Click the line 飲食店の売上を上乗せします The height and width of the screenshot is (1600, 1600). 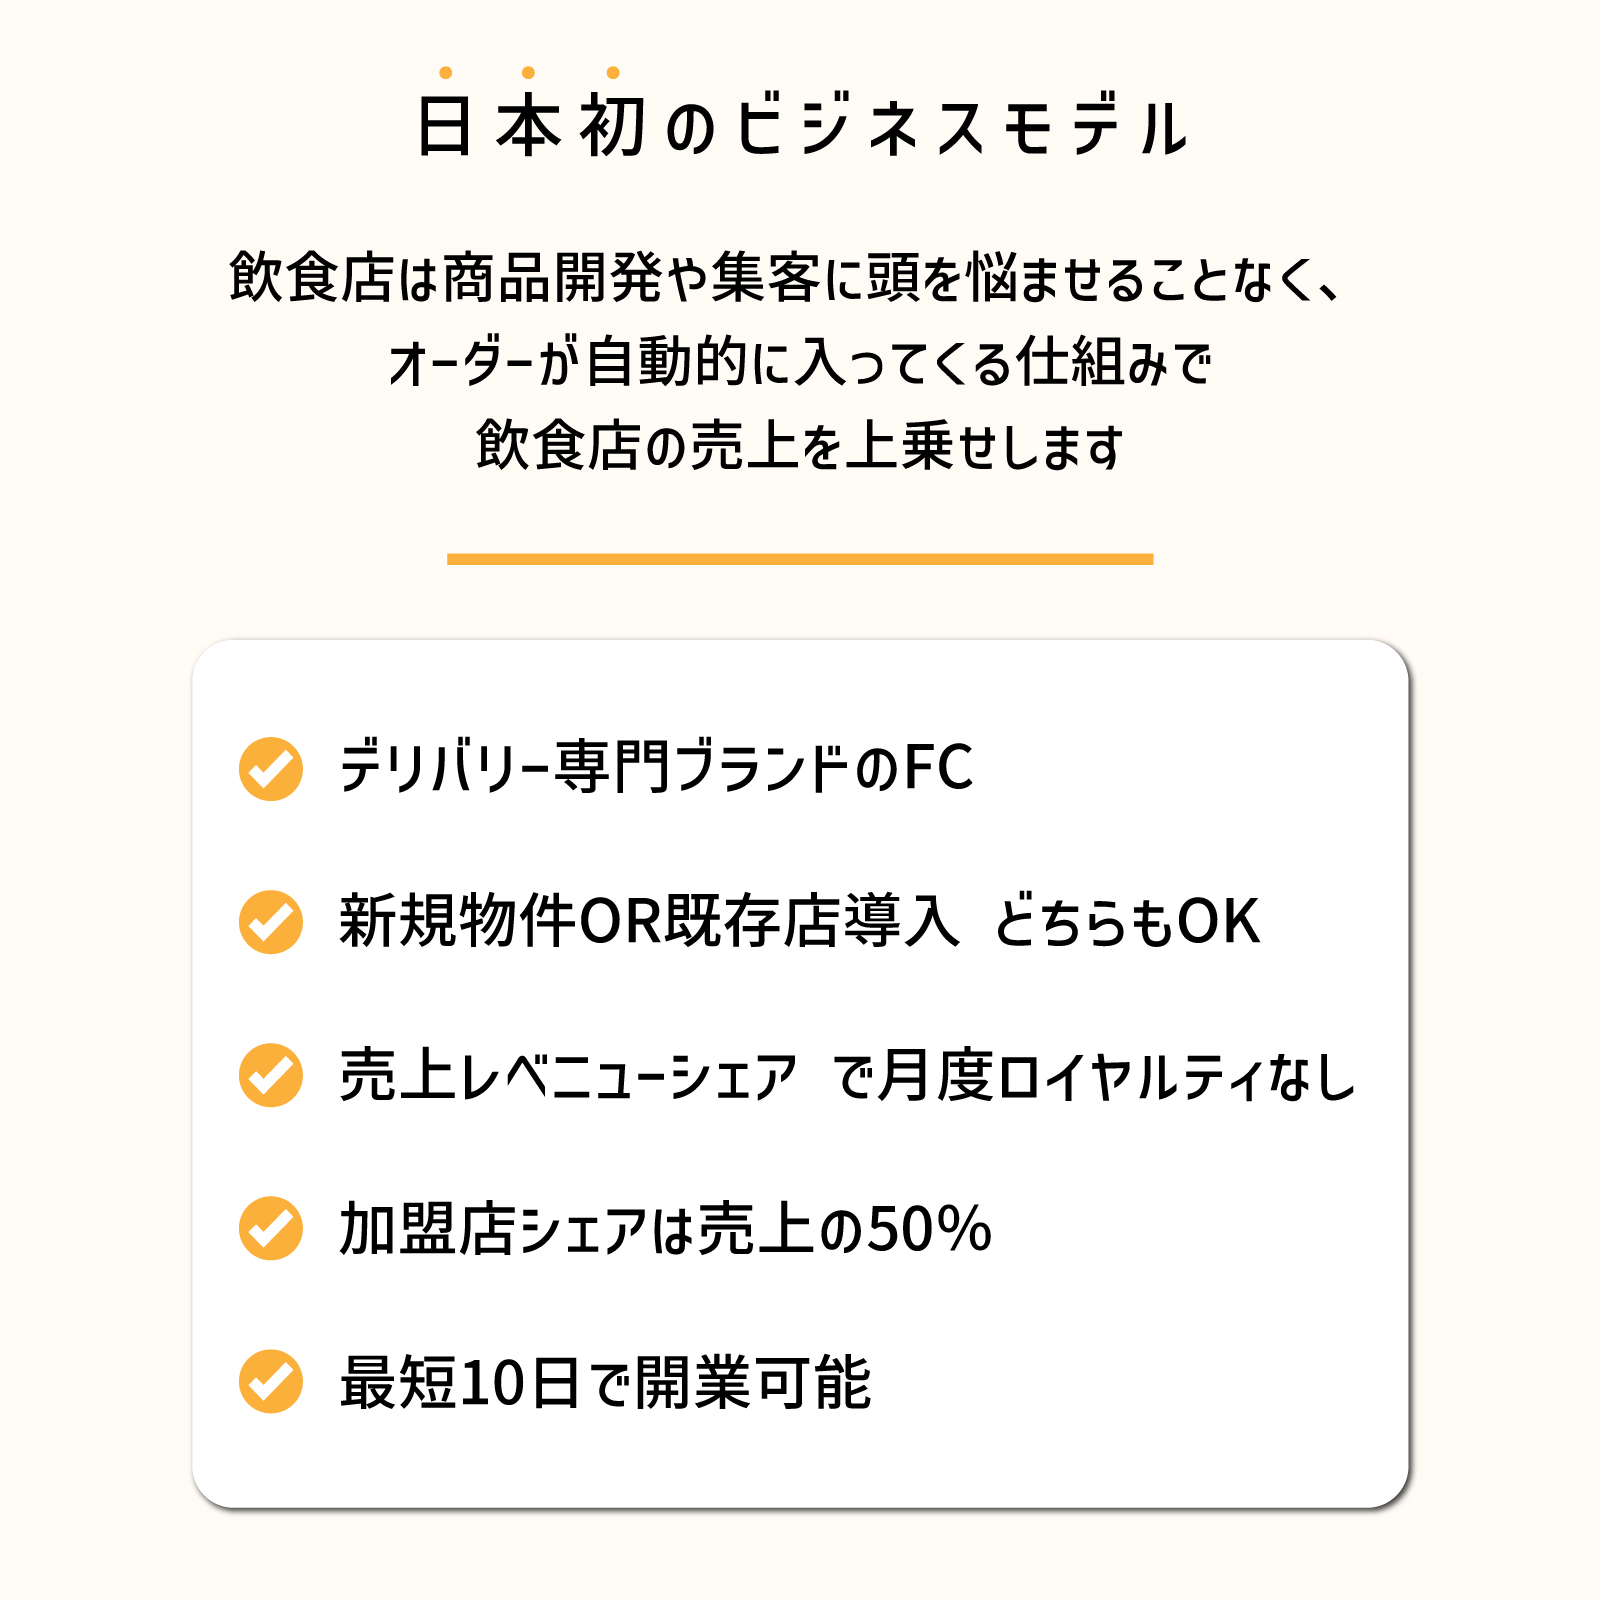pyautogui.click(x=800, y=446)
